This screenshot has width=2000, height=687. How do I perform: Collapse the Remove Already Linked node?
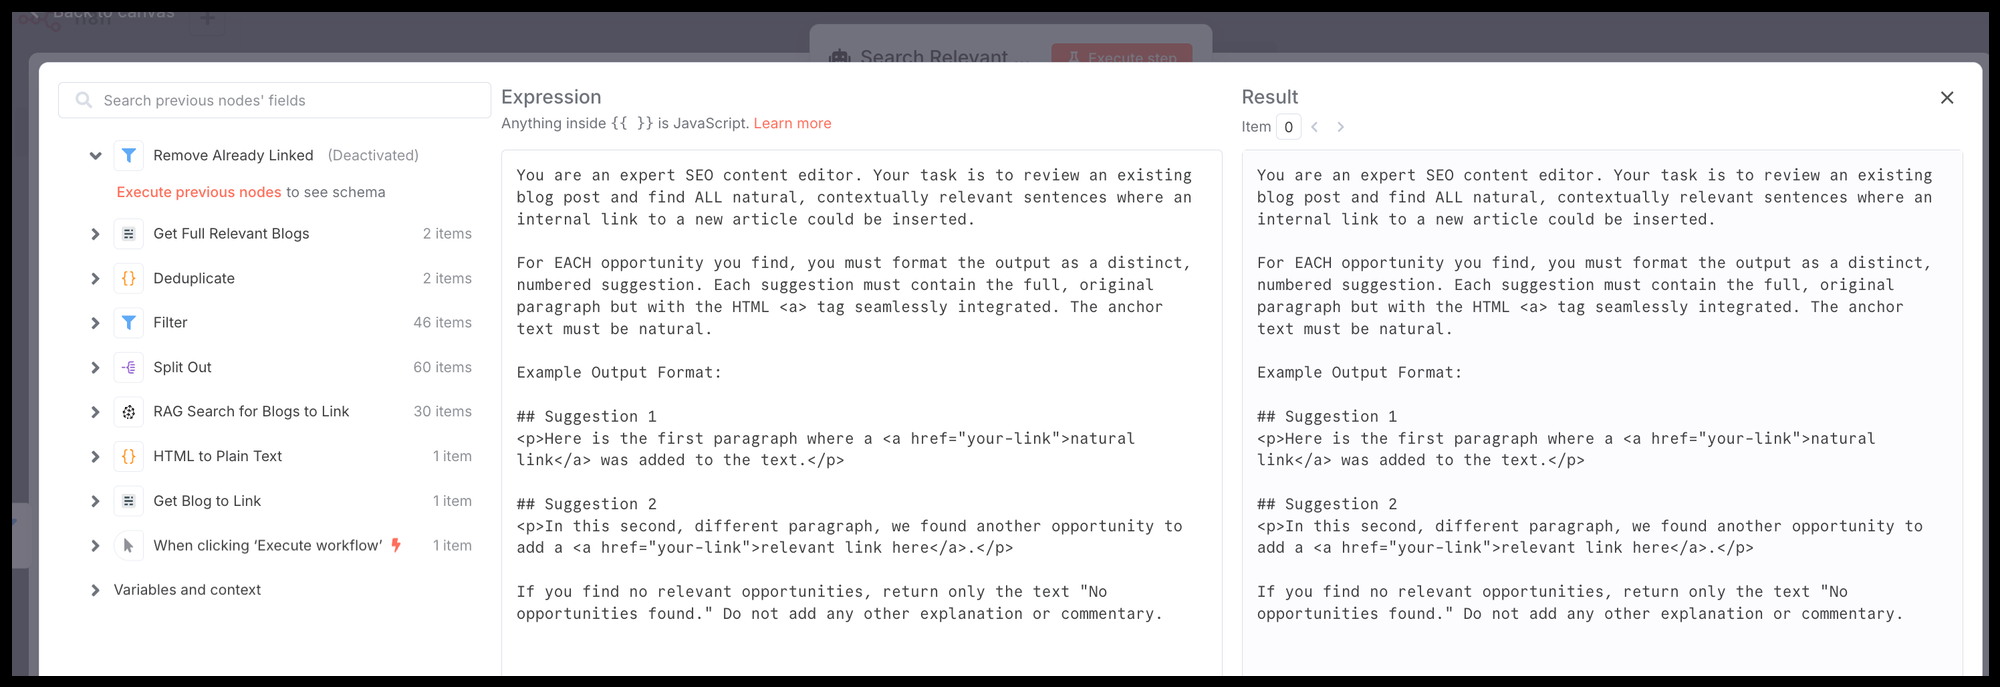(95, 156)
